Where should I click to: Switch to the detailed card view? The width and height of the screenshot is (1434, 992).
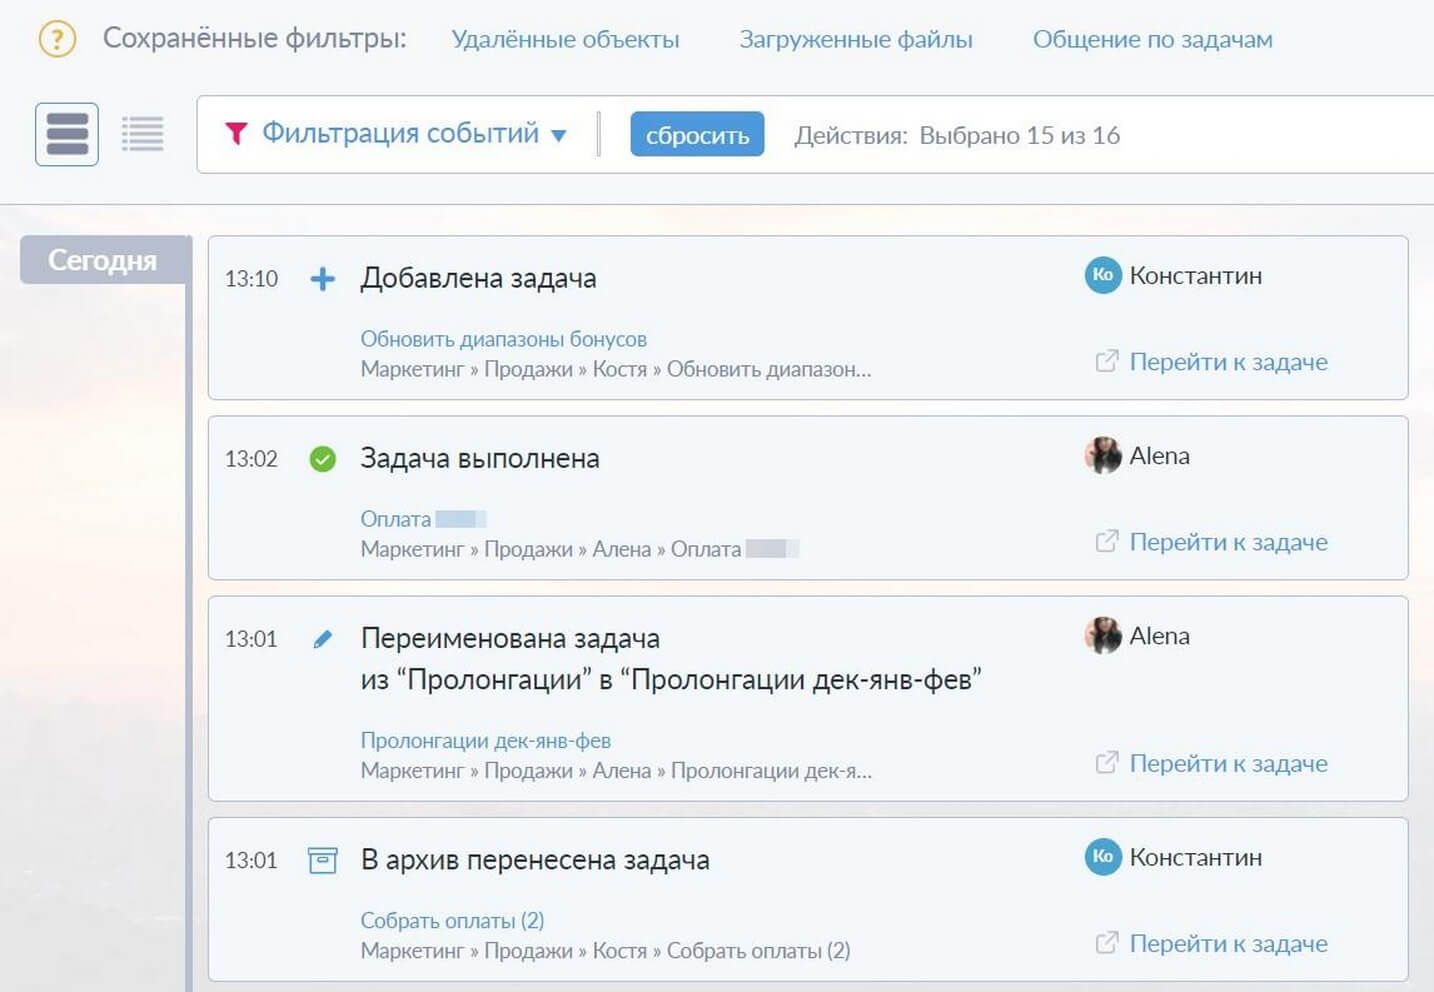pos(67,134)
